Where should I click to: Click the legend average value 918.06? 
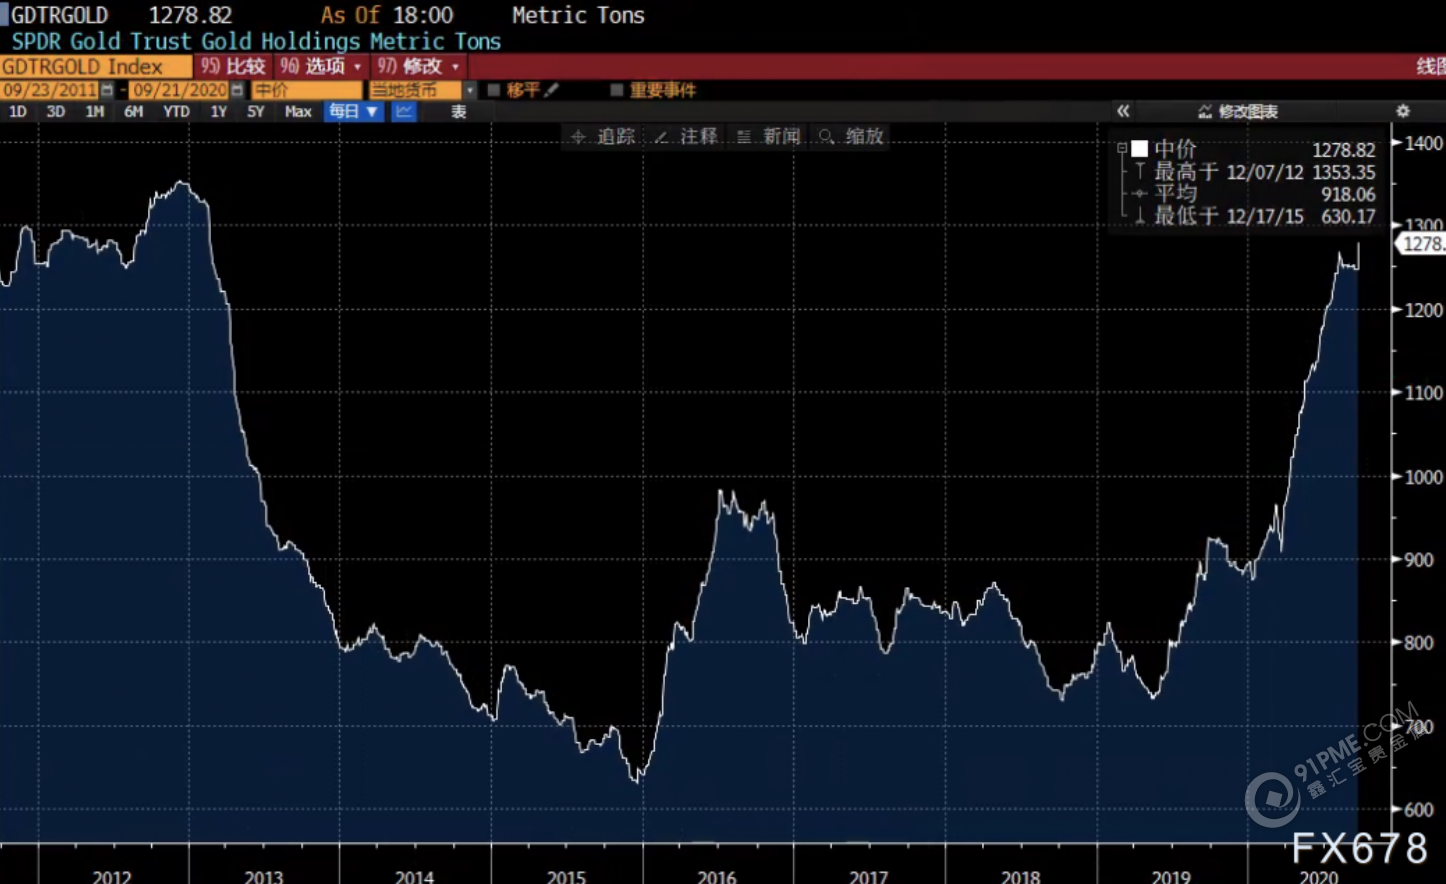click(1348, 194)
